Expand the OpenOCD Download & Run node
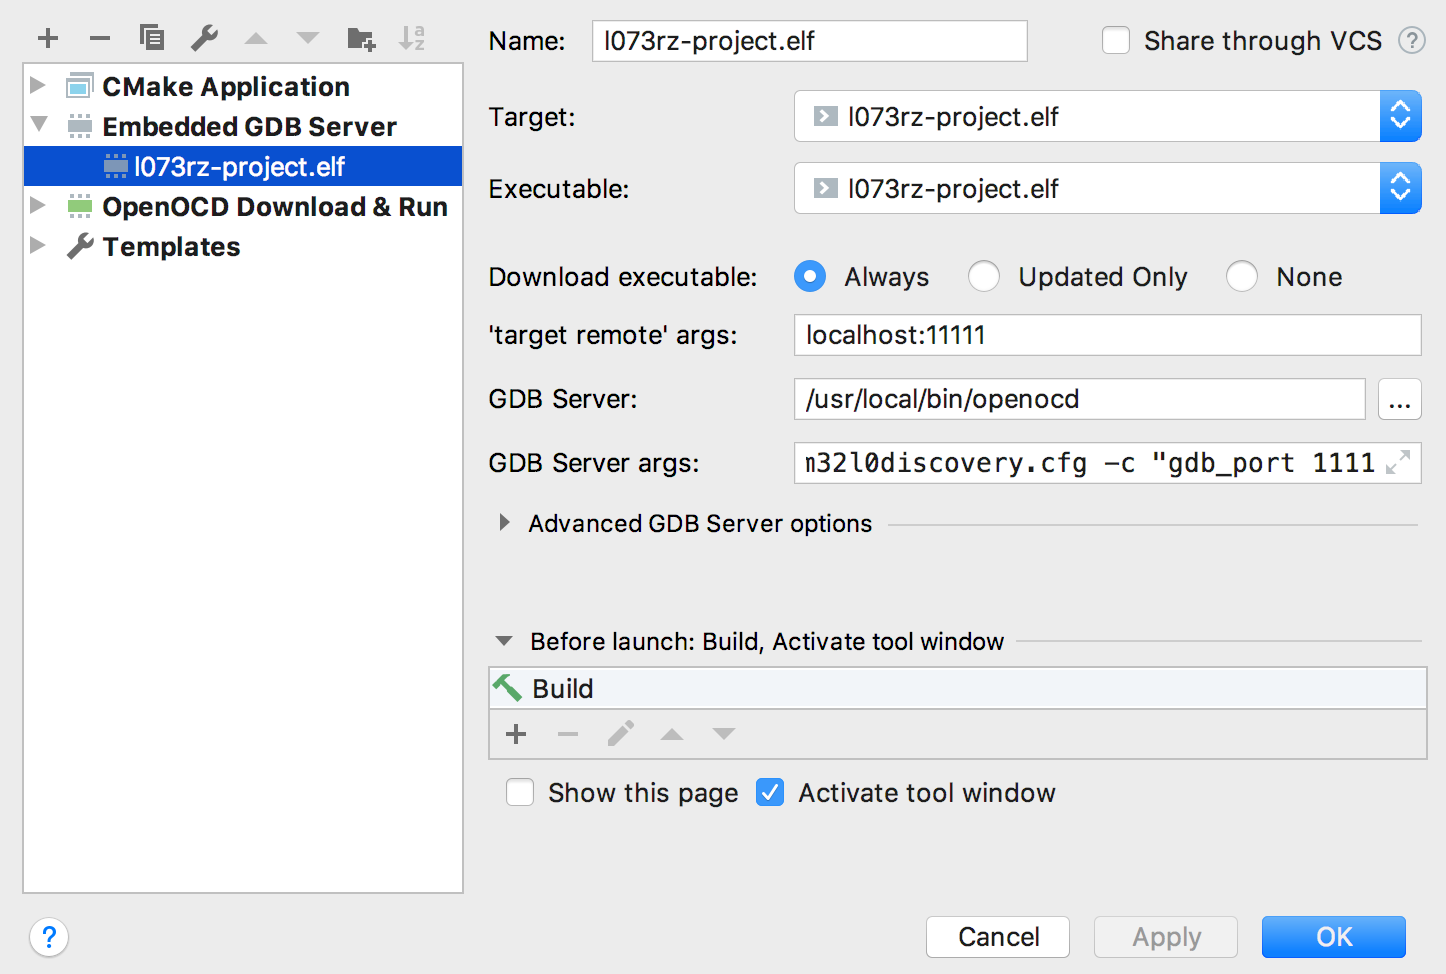This screenshot has width=1446, height=974. click(x=38, y=206)
